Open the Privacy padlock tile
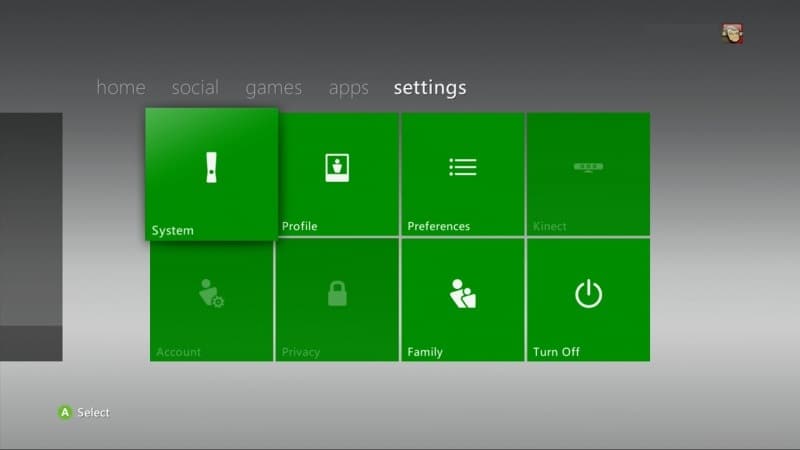This screenshot has width=800, height=450. pos(337,300)
